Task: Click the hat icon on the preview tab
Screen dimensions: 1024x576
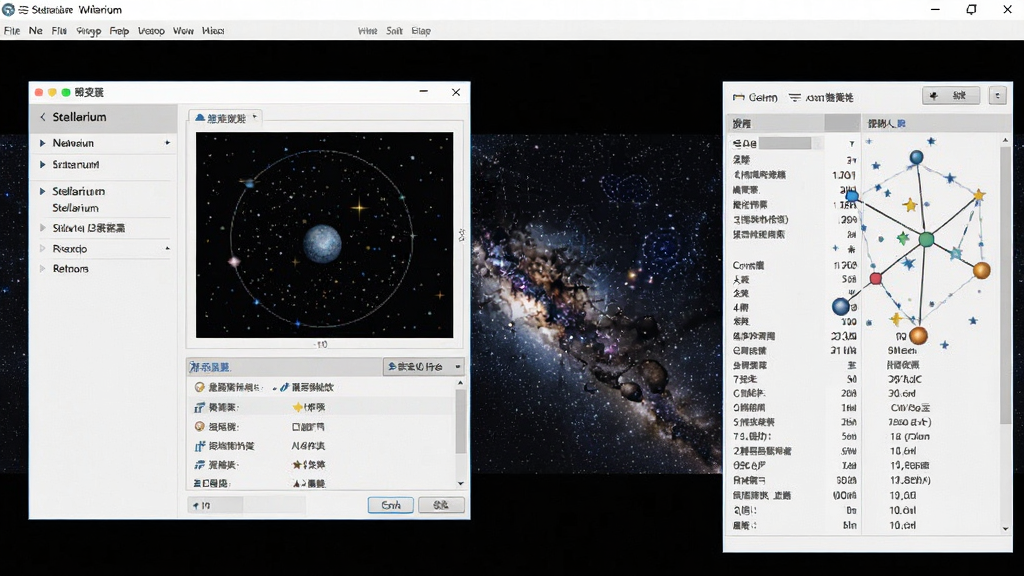Action: (x=200, y=118)
